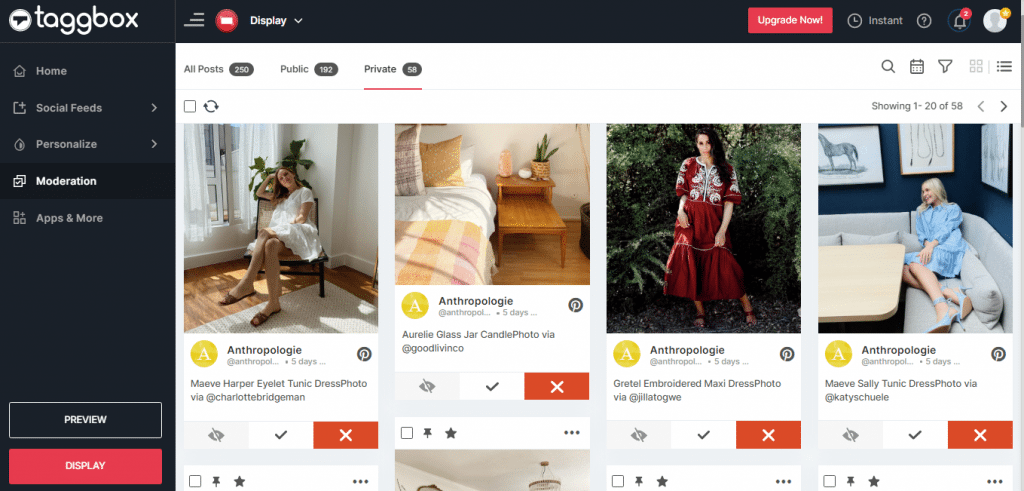The width and height of the screenshot is (1024, 491).
Task: Expand the Personalize submenu
Action: 87,144
